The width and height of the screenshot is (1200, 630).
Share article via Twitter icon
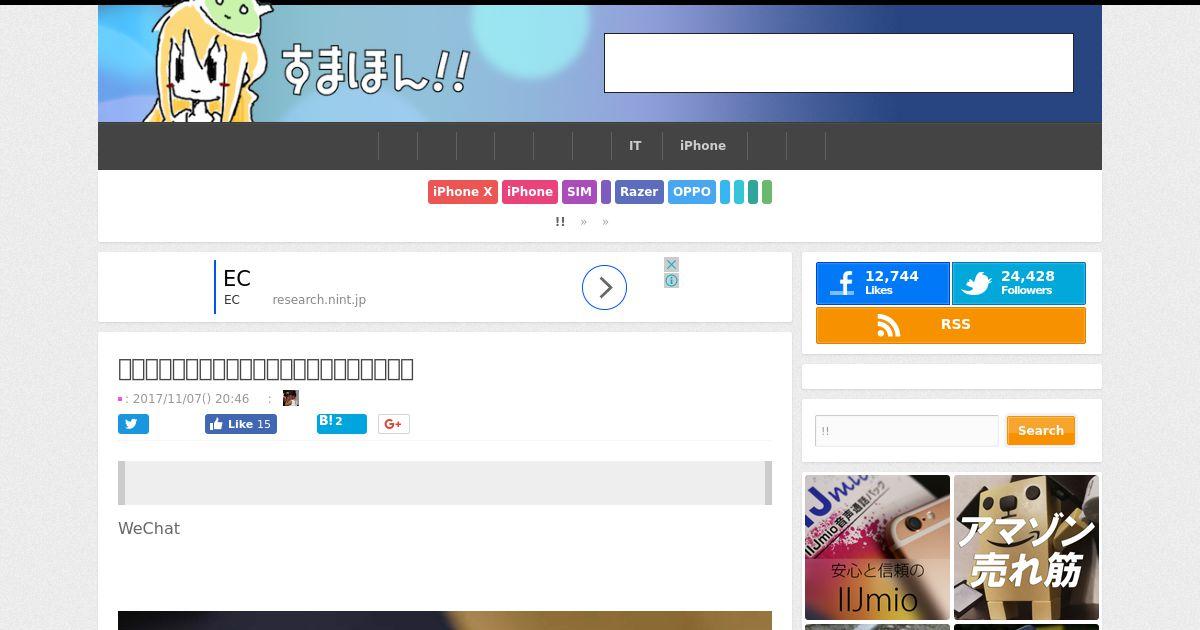click(133, 424)
